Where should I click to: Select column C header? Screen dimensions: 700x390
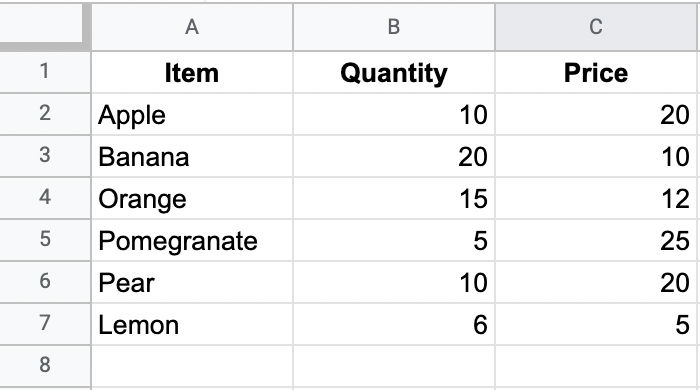coord(597,27)
